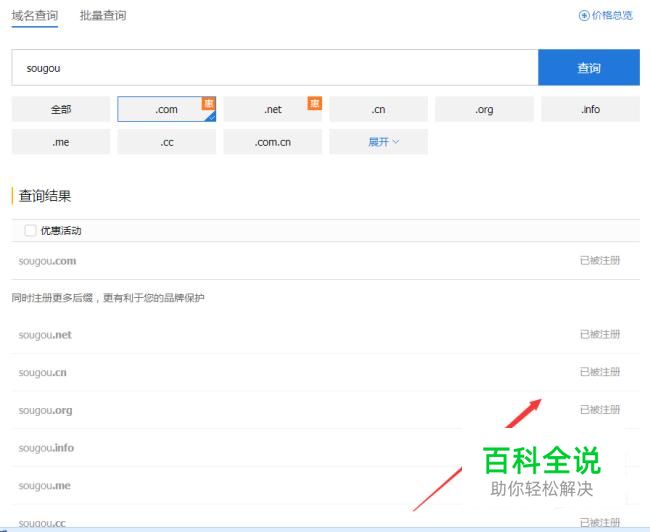
Task: Click the sougou.net result
Action: click(x=45, y=335)
